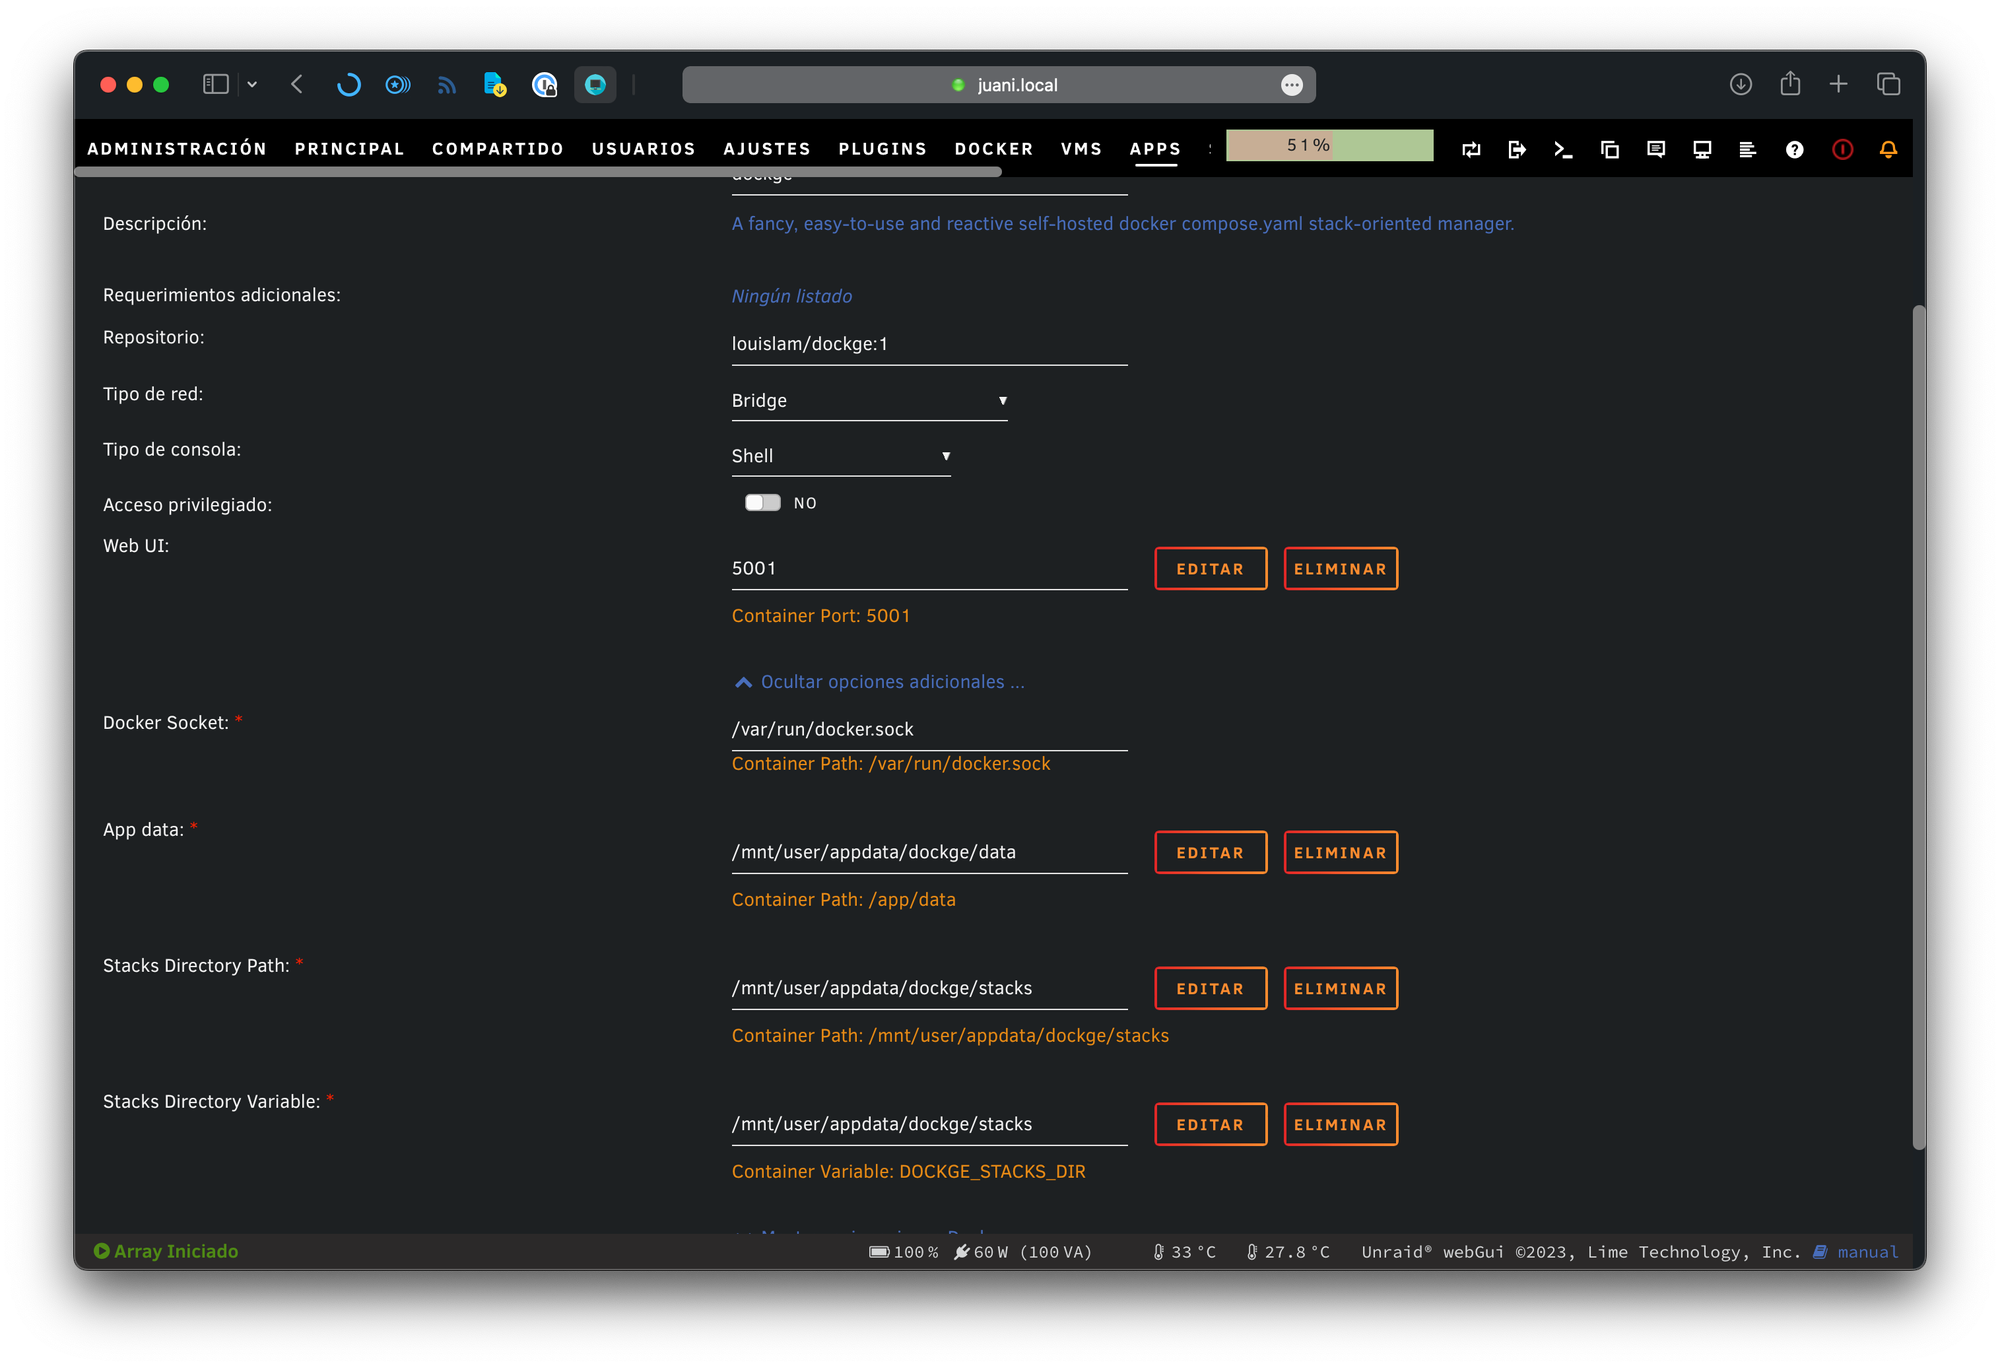Open the address bar more options button
This screenshot has height=1368, width=2000.
point(1292,85)
